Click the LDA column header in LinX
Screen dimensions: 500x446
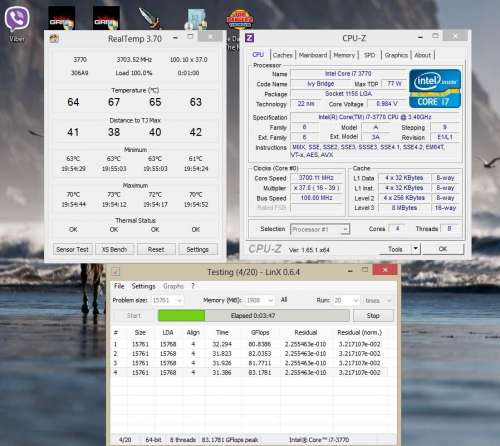168,332
